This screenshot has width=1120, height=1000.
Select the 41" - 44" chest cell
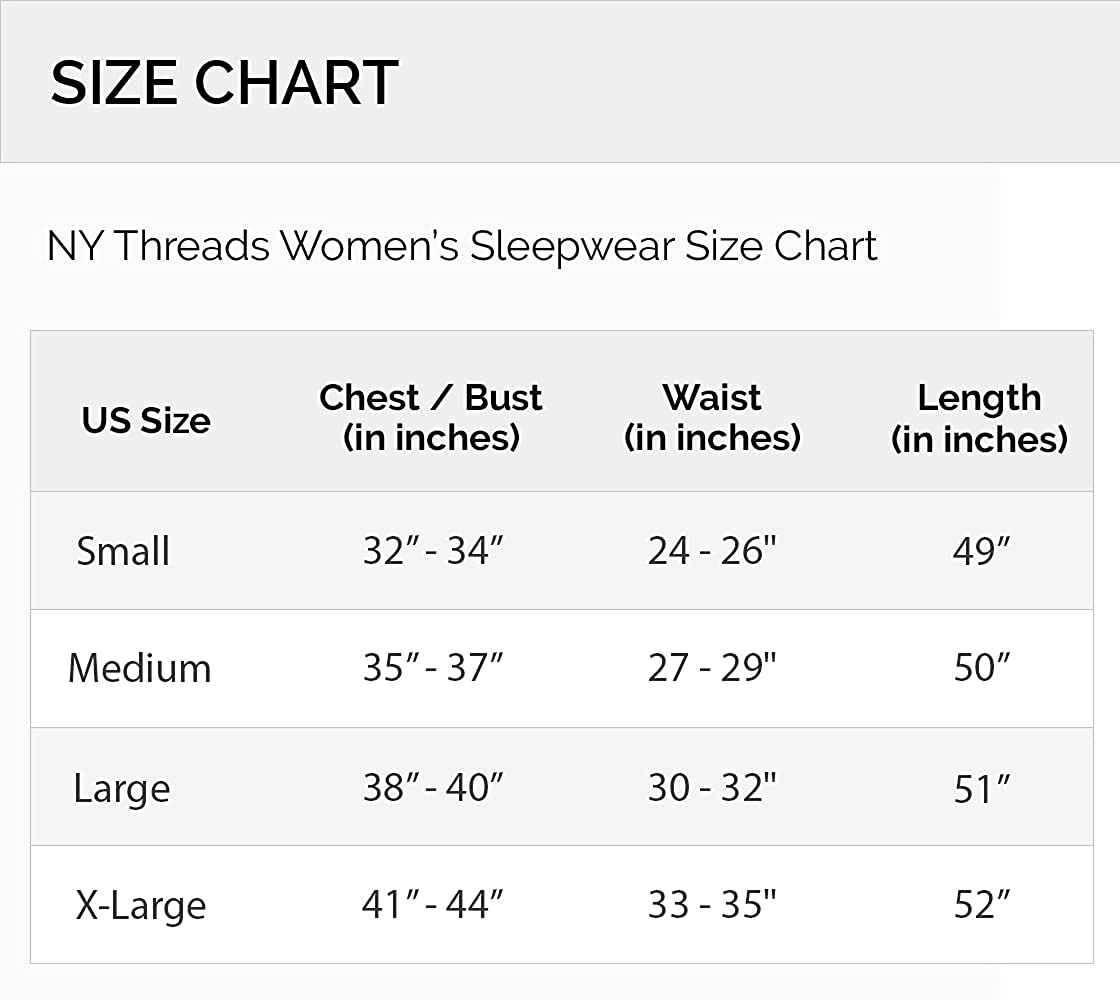tap(432, 906)
